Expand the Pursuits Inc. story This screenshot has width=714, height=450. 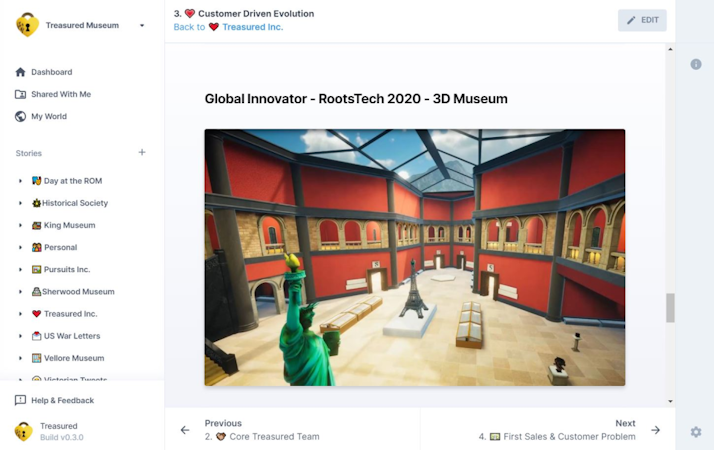20,270
